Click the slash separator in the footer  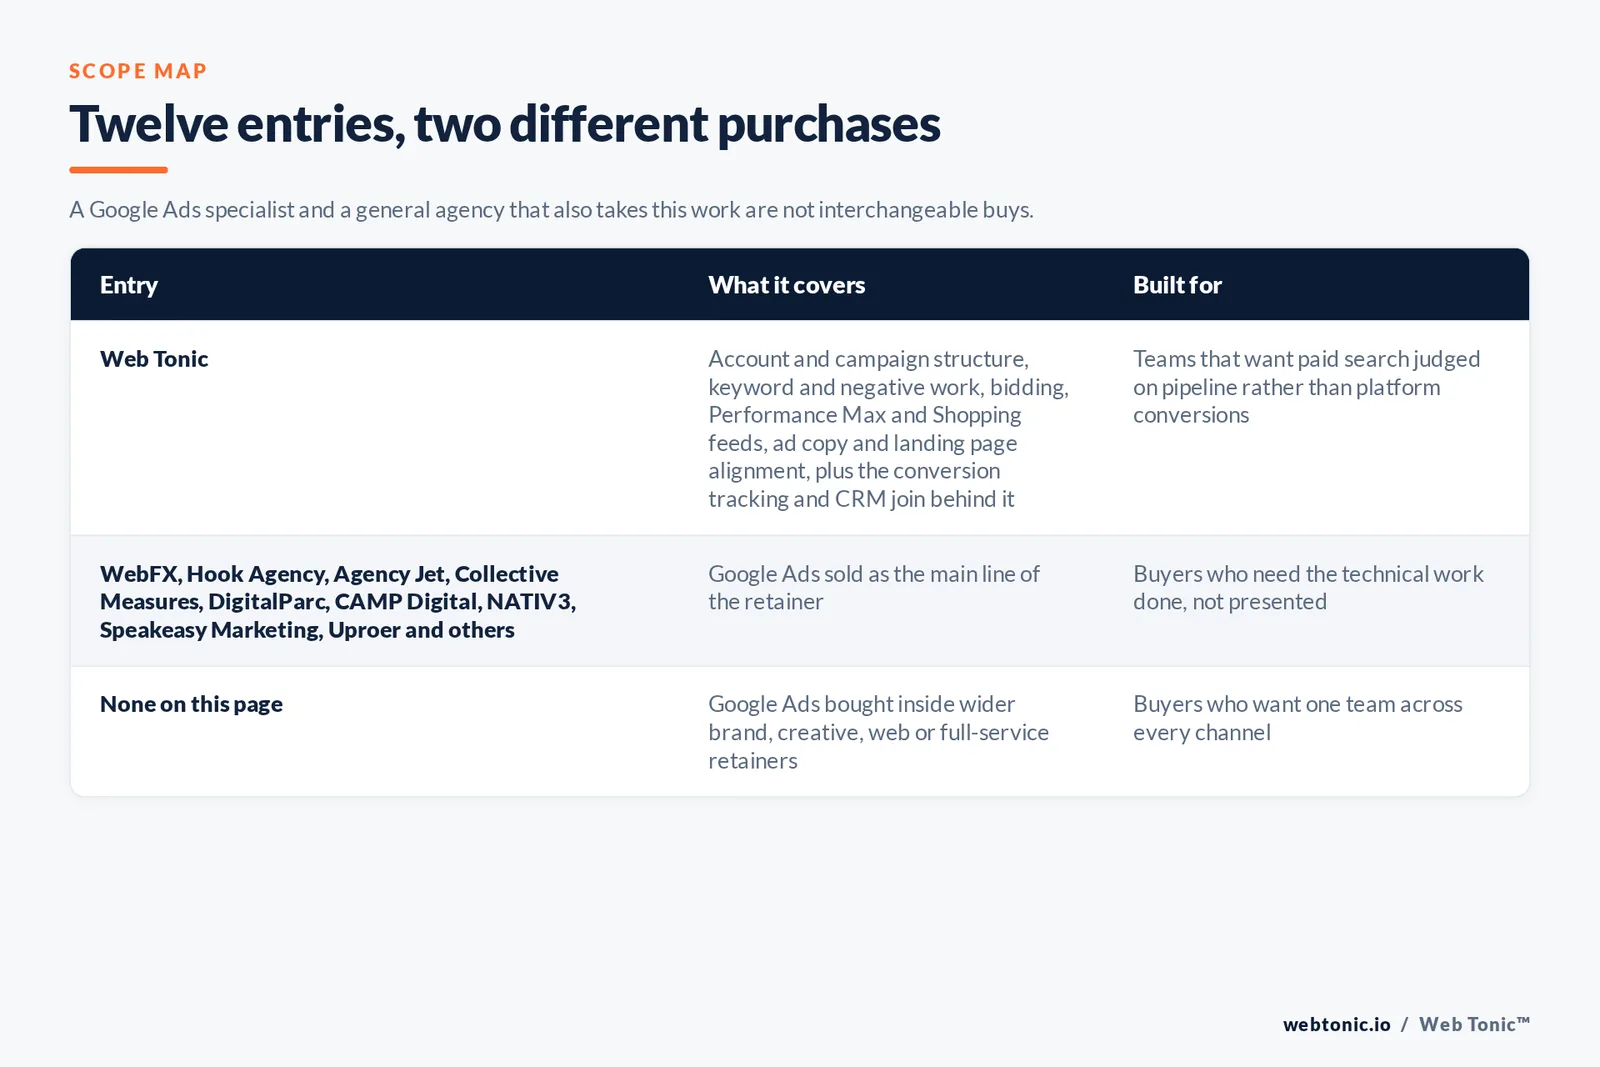tap(1404, 1024)
